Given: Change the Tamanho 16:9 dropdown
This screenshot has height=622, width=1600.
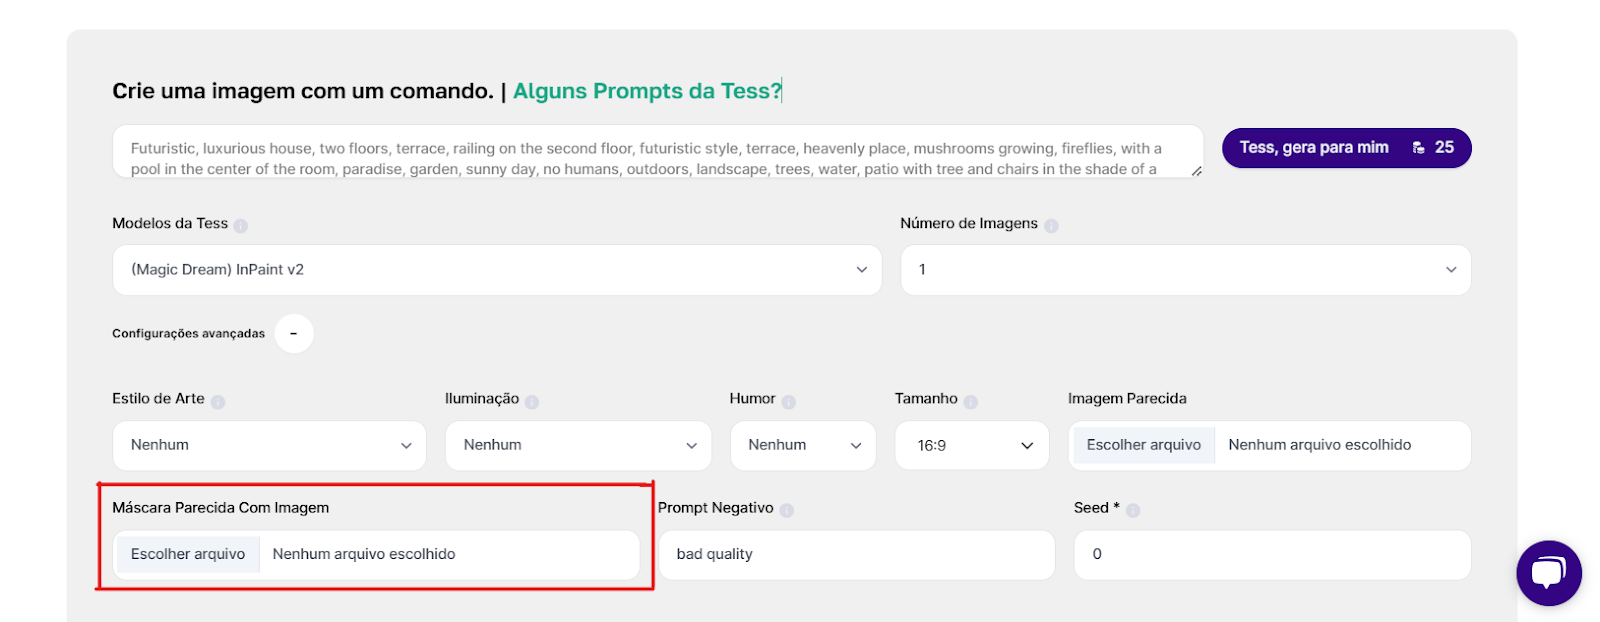Looking at the screenshot, I should [x=972, y=445].
